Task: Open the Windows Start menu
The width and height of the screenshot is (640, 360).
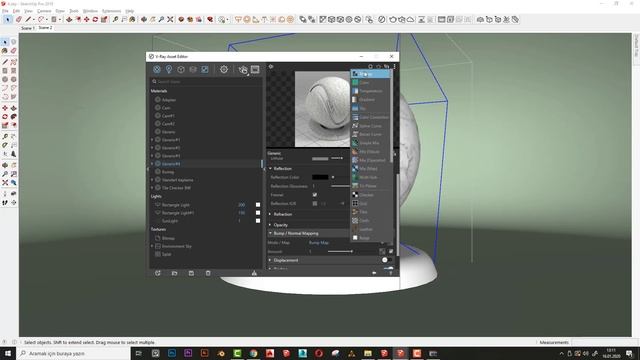Action: tap(8, 353)
